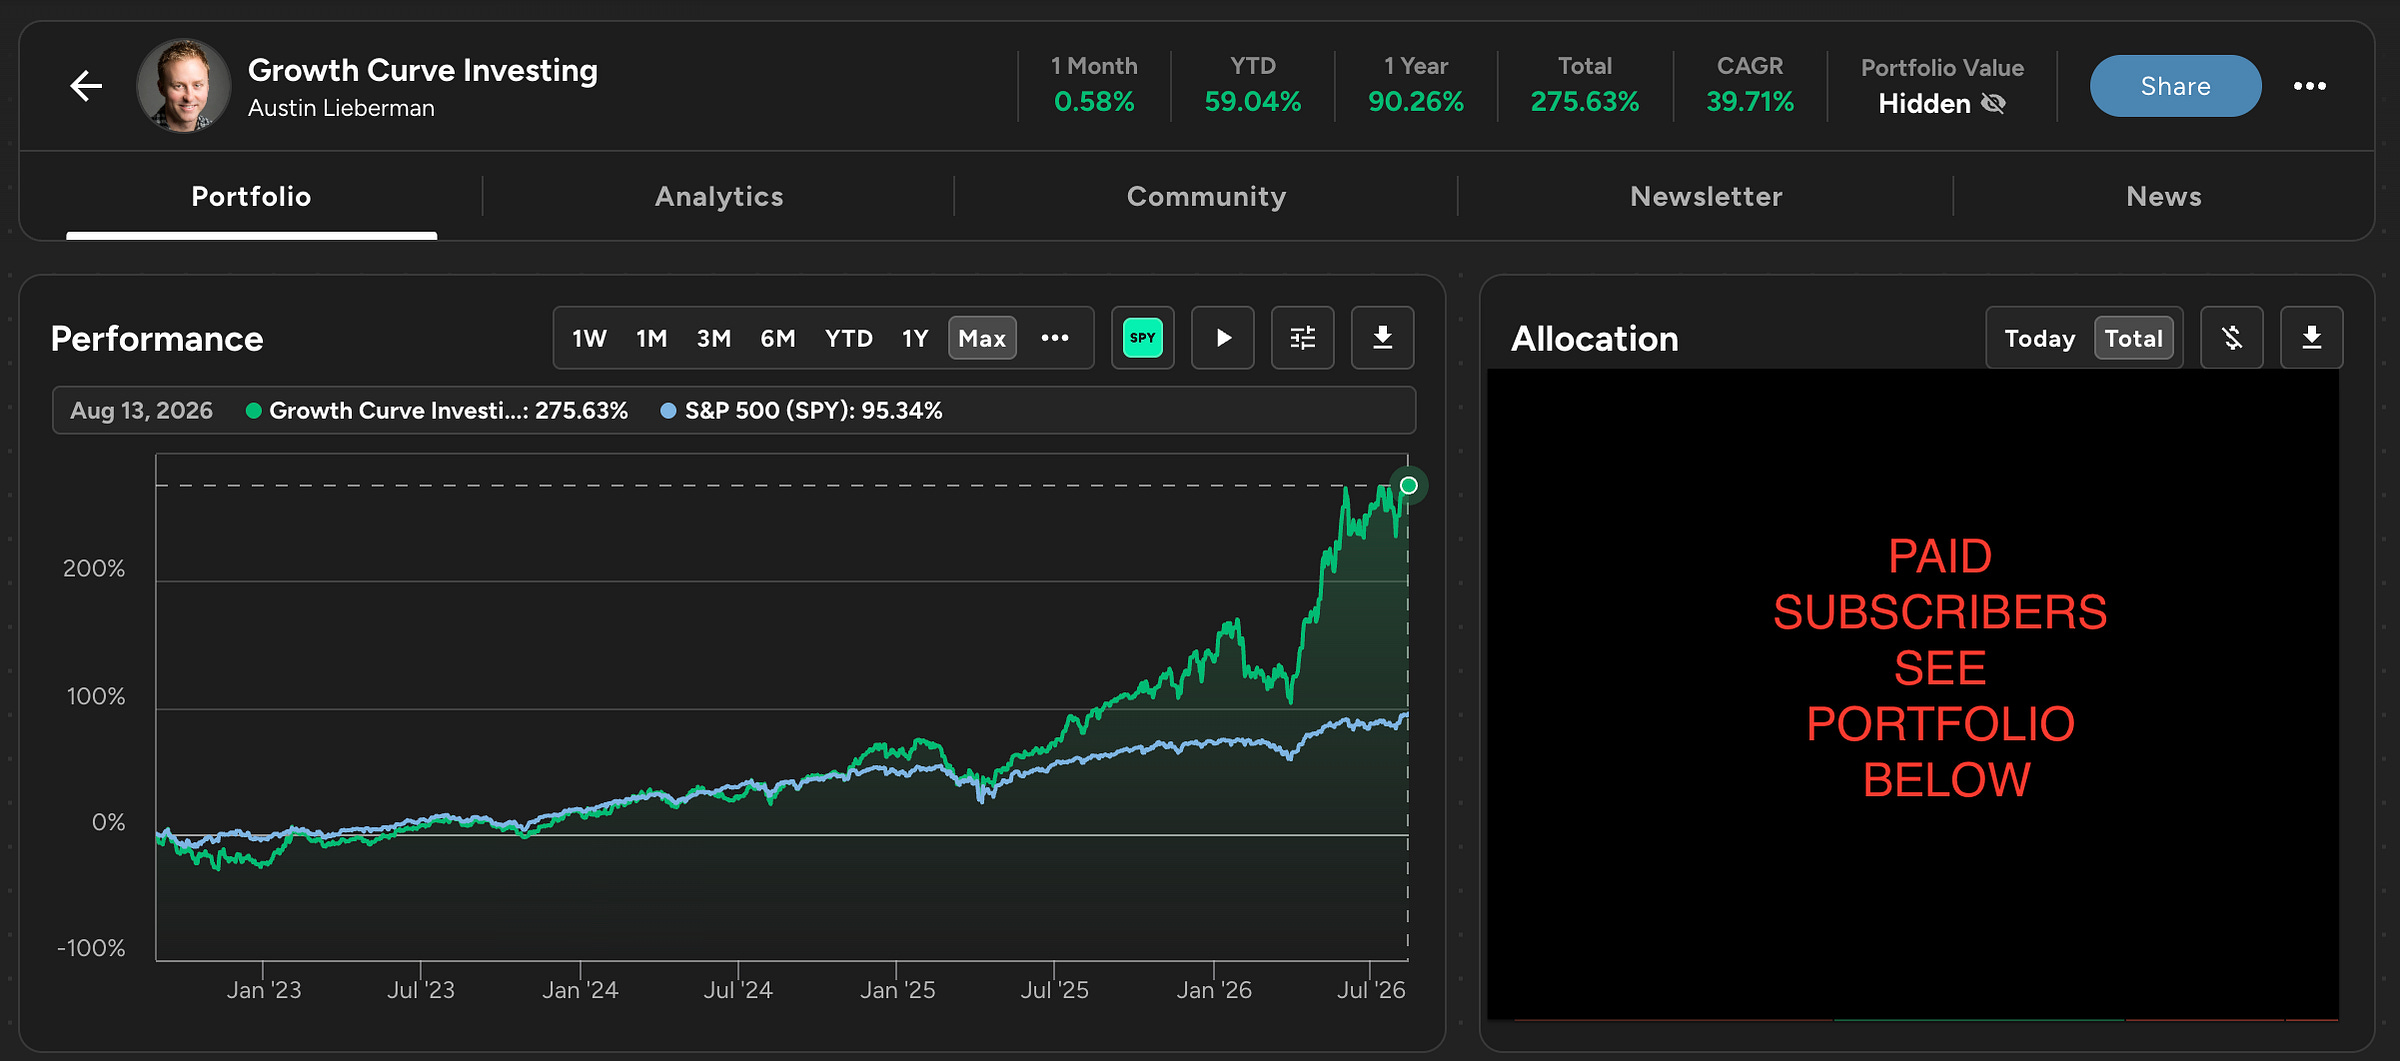The image size is (2400, 1061).
Task: Select the 1W performance range
Action: [589, 338]
